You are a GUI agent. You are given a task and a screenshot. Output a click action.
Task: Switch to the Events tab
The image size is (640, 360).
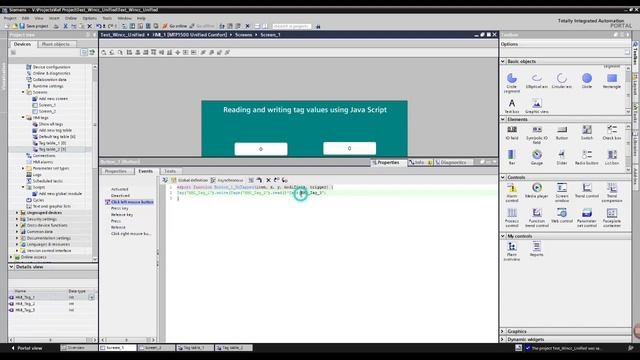(145, 171)
